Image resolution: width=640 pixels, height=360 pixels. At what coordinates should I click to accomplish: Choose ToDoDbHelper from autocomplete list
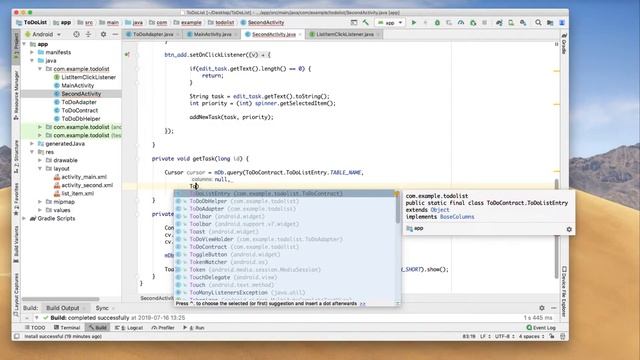(x=286, y=201)
